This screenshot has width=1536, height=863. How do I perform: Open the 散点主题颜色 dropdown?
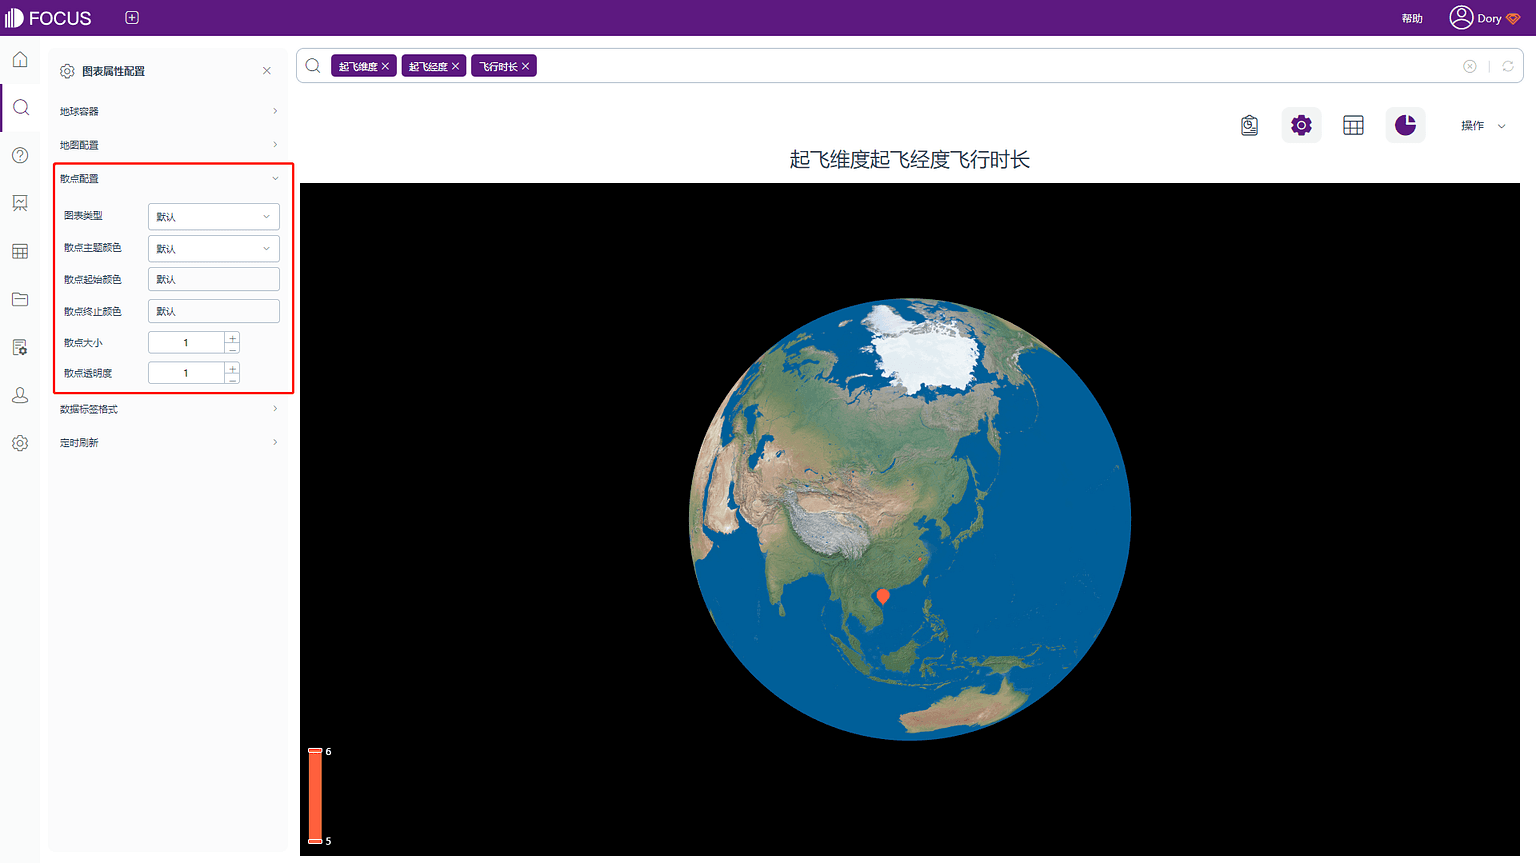click(214, 249)
